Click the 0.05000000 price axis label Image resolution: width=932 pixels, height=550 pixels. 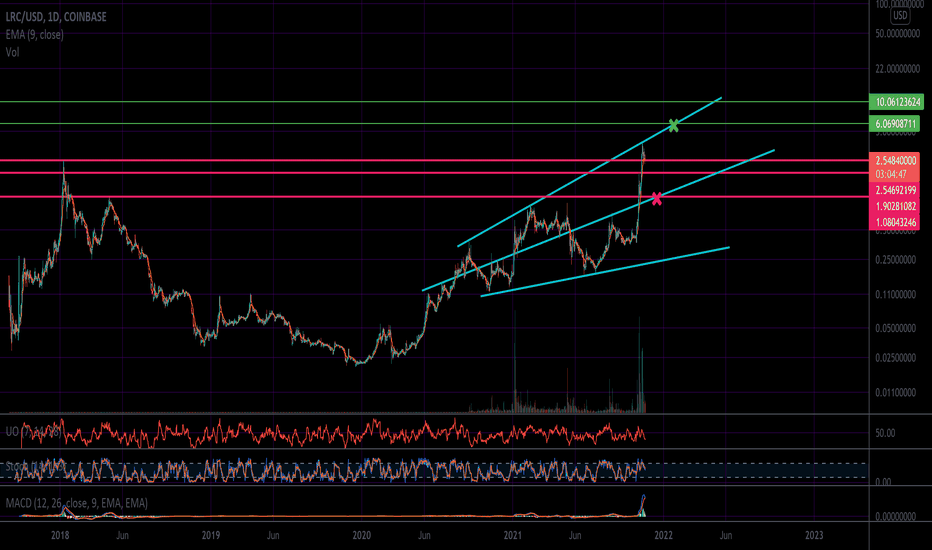[896, 328]
